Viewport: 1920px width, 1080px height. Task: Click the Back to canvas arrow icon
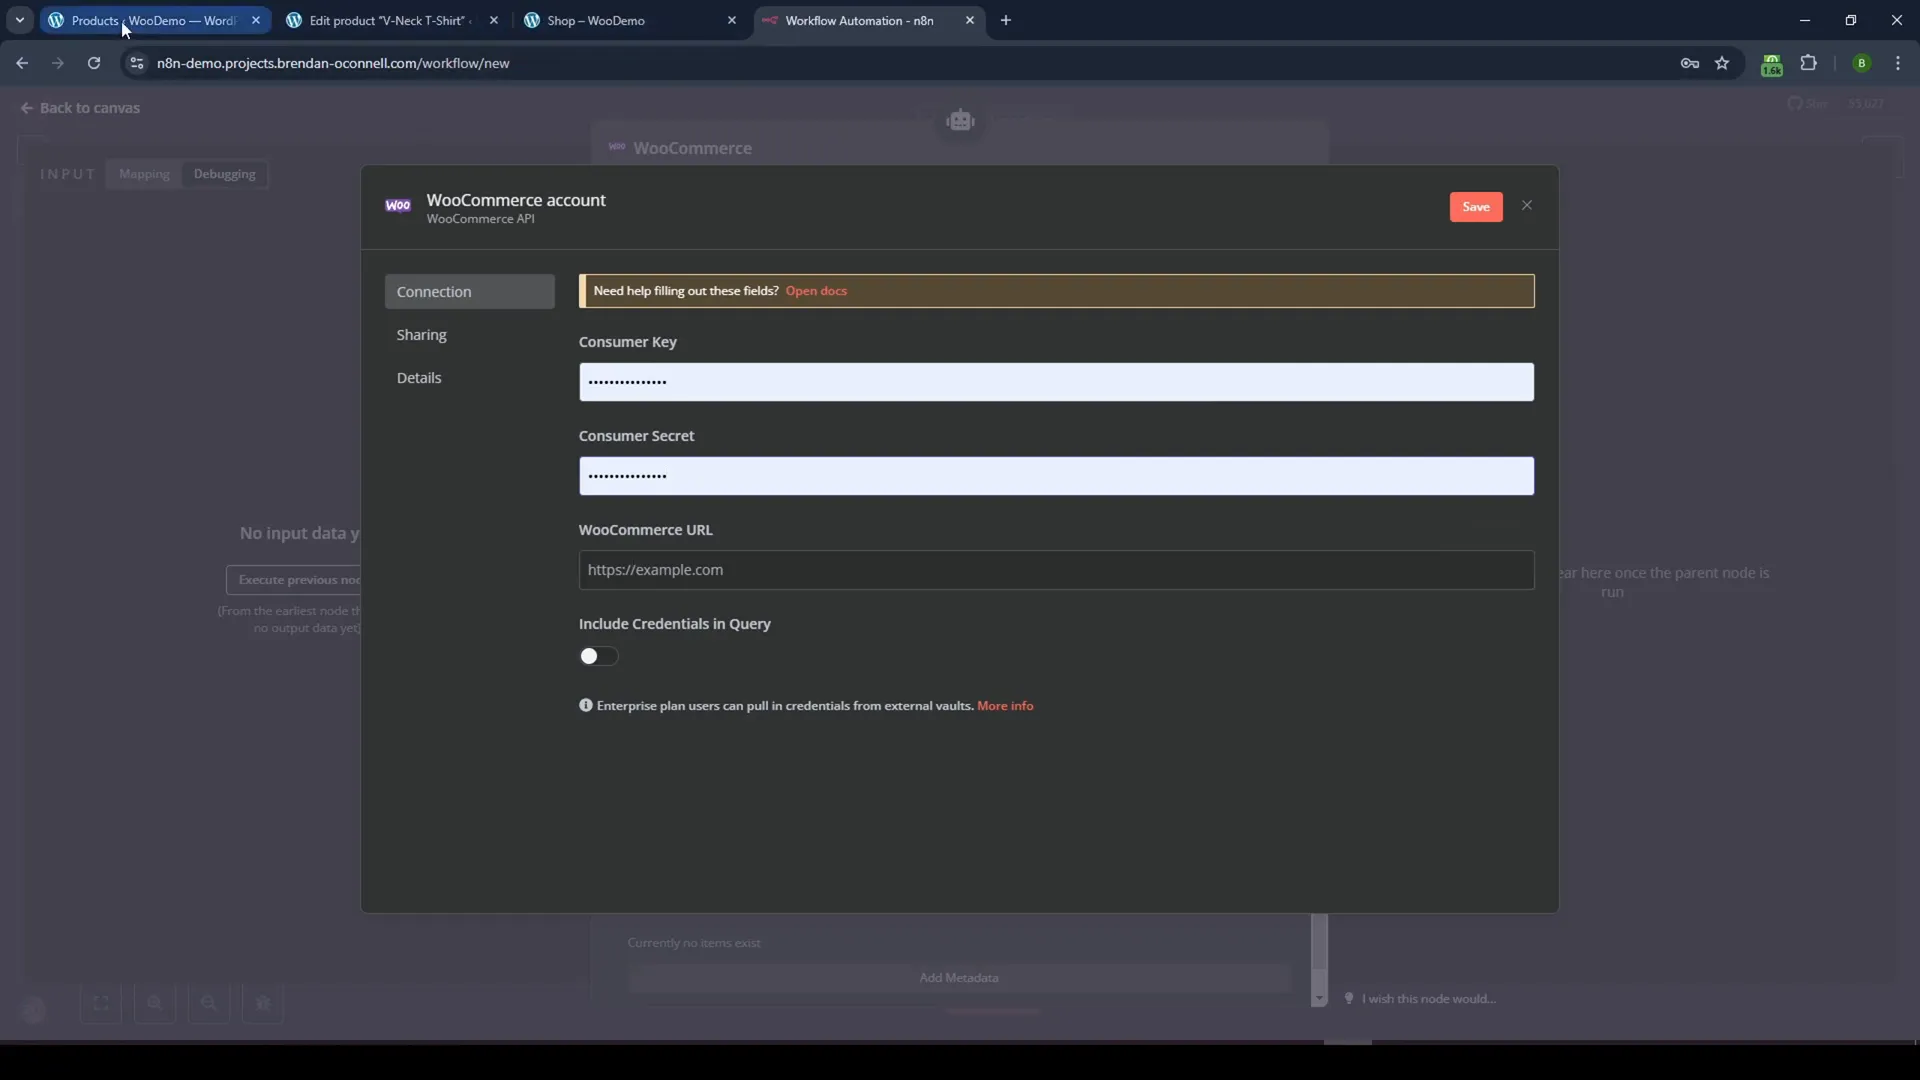(x=26, y=108)
